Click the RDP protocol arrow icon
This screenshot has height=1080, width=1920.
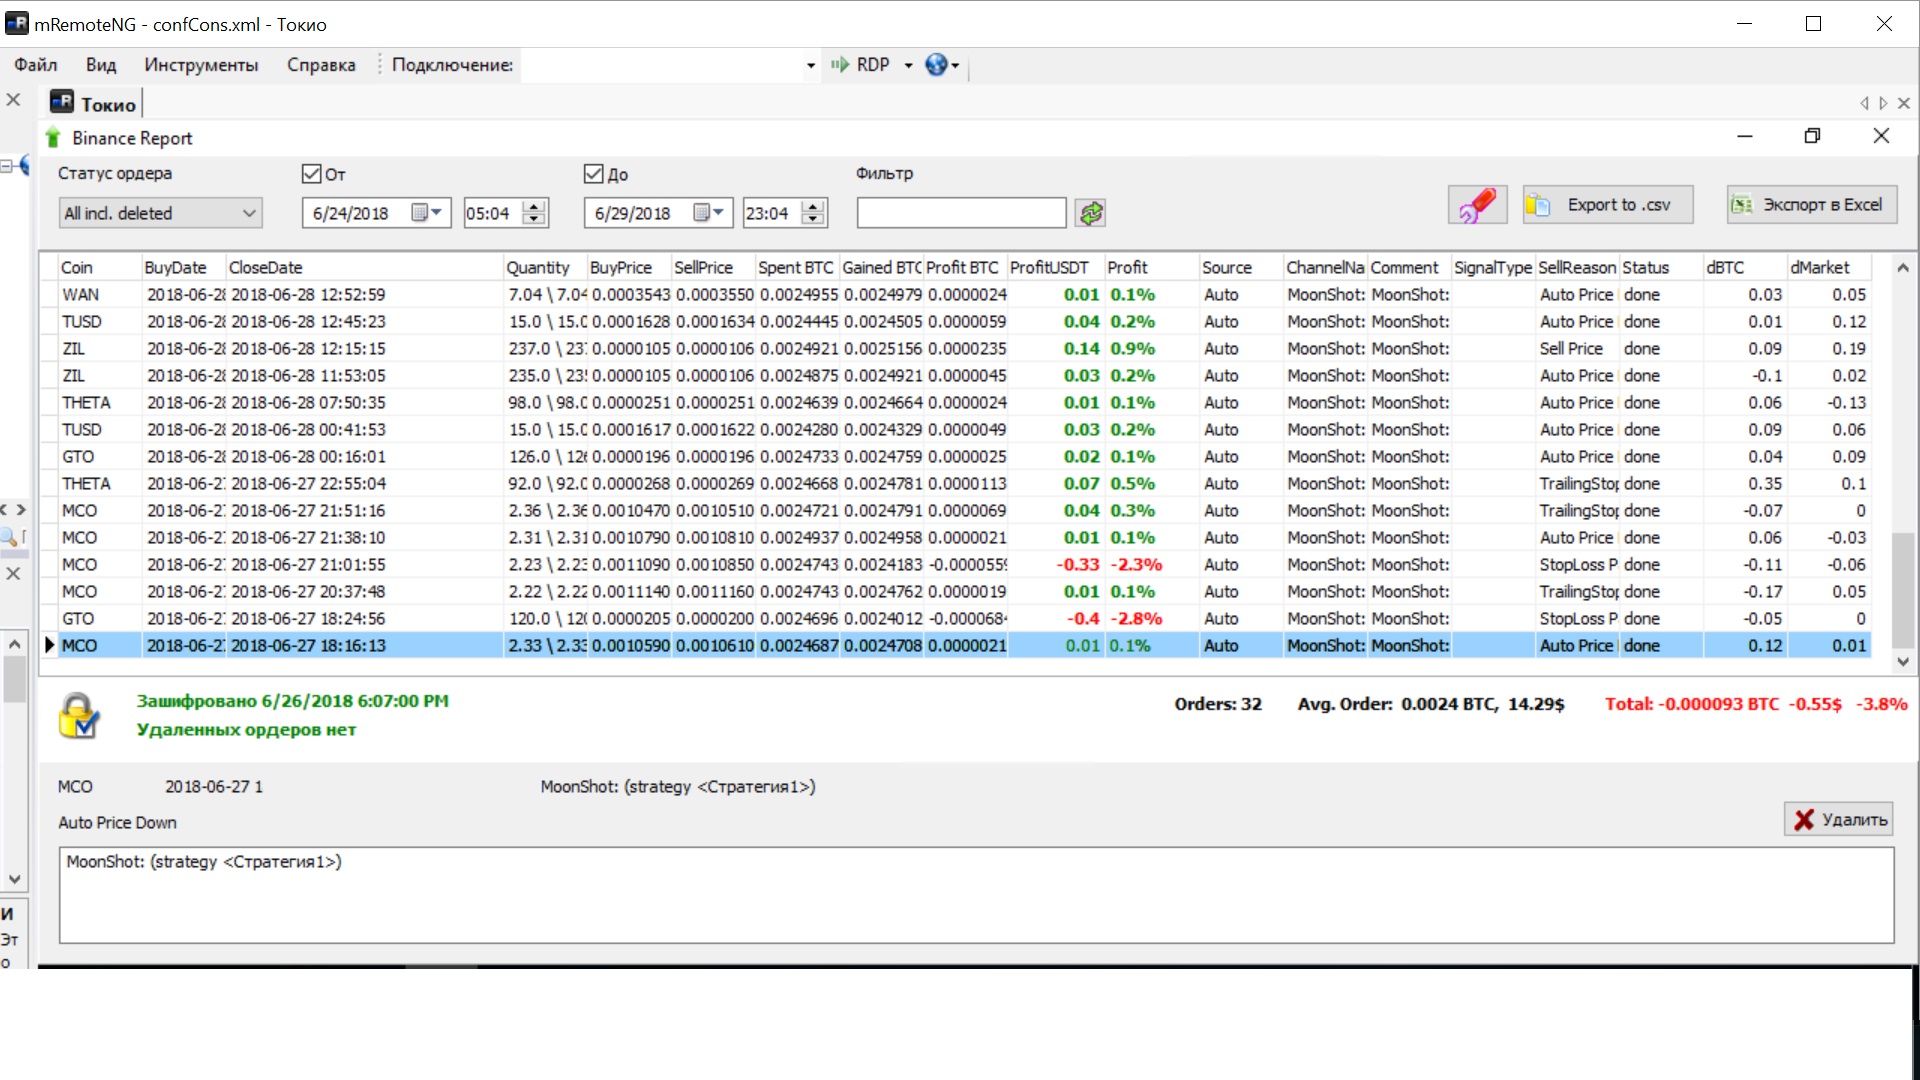coord(839,65)
